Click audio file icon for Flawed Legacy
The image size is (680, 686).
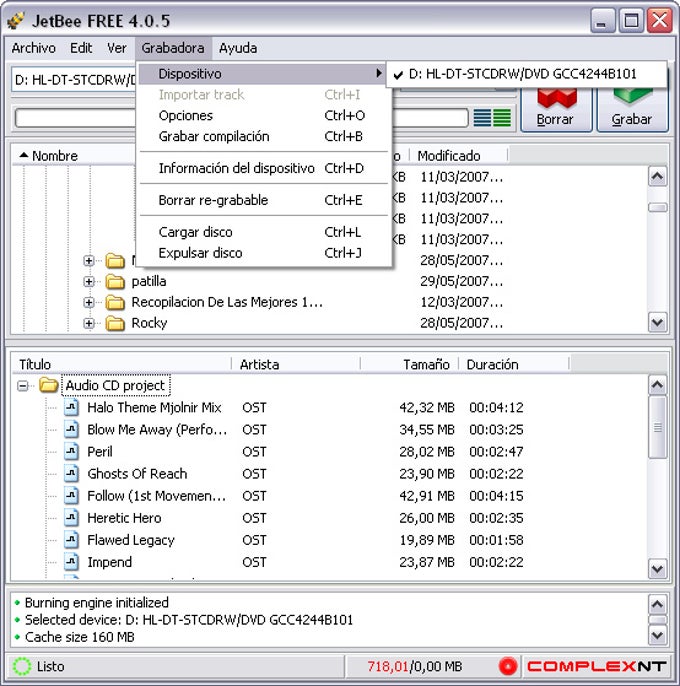(x=71, y=540)
